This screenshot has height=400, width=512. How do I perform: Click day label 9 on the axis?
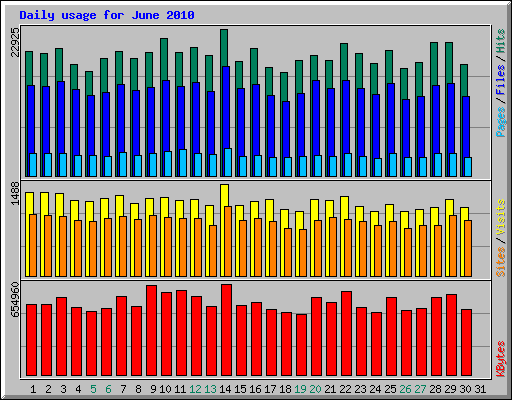pos(153,389)
